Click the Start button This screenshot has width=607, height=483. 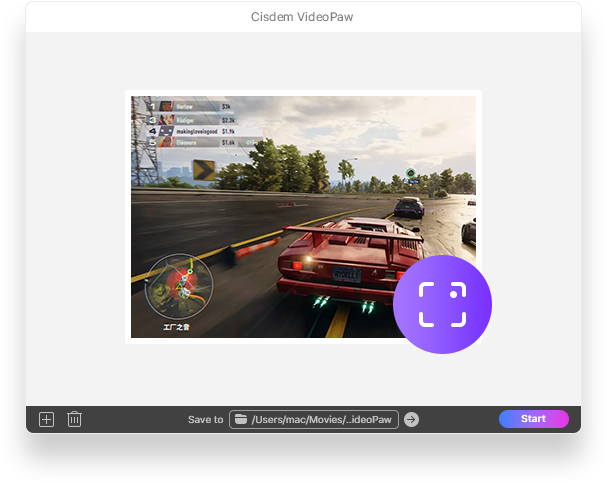(x=533, y=419)
